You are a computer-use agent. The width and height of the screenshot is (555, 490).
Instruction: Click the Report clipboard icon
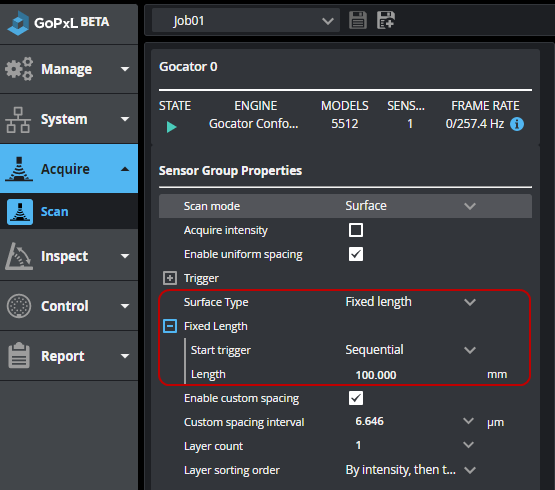(x=19, y=355)
